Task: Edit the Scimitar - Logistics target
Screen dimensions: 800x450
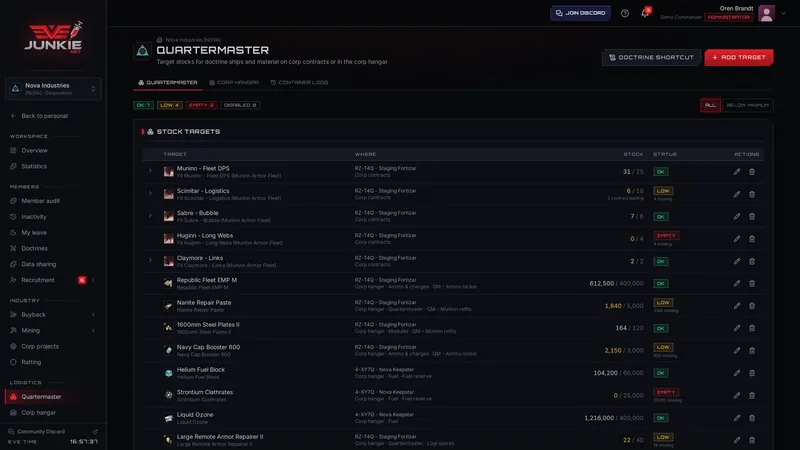Action: coord(737,194)
